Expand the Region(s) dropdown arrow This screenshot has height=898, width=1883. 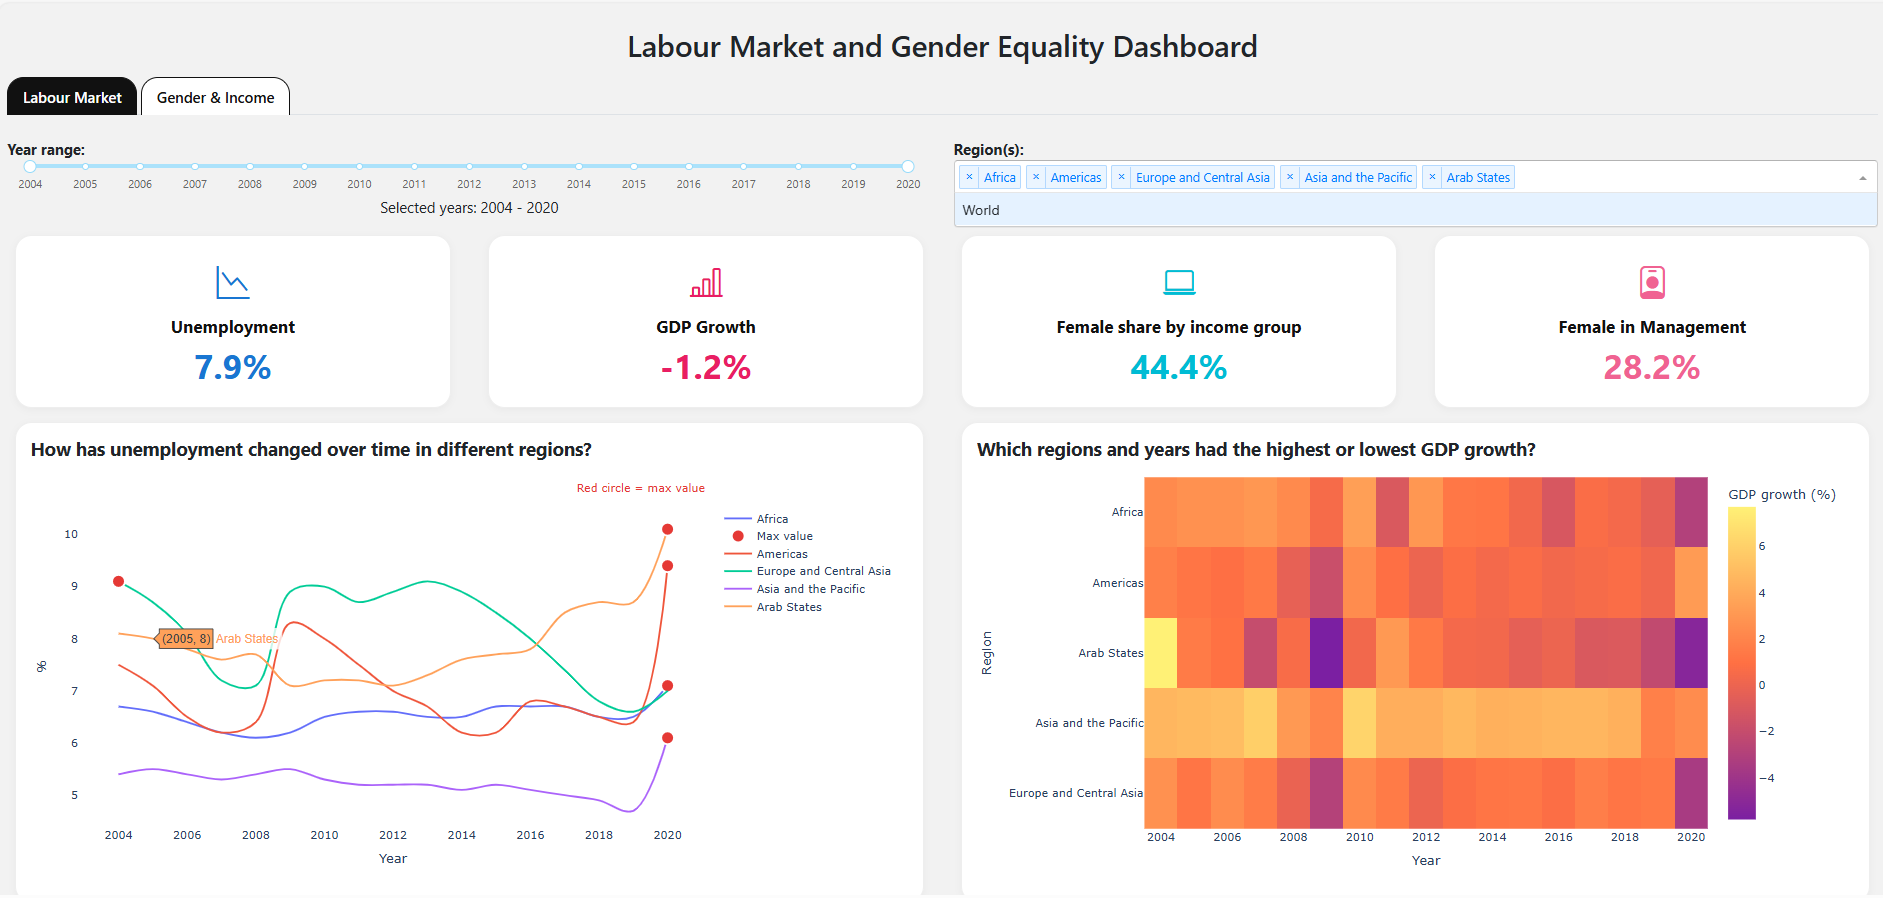[x=1862, y=178]
